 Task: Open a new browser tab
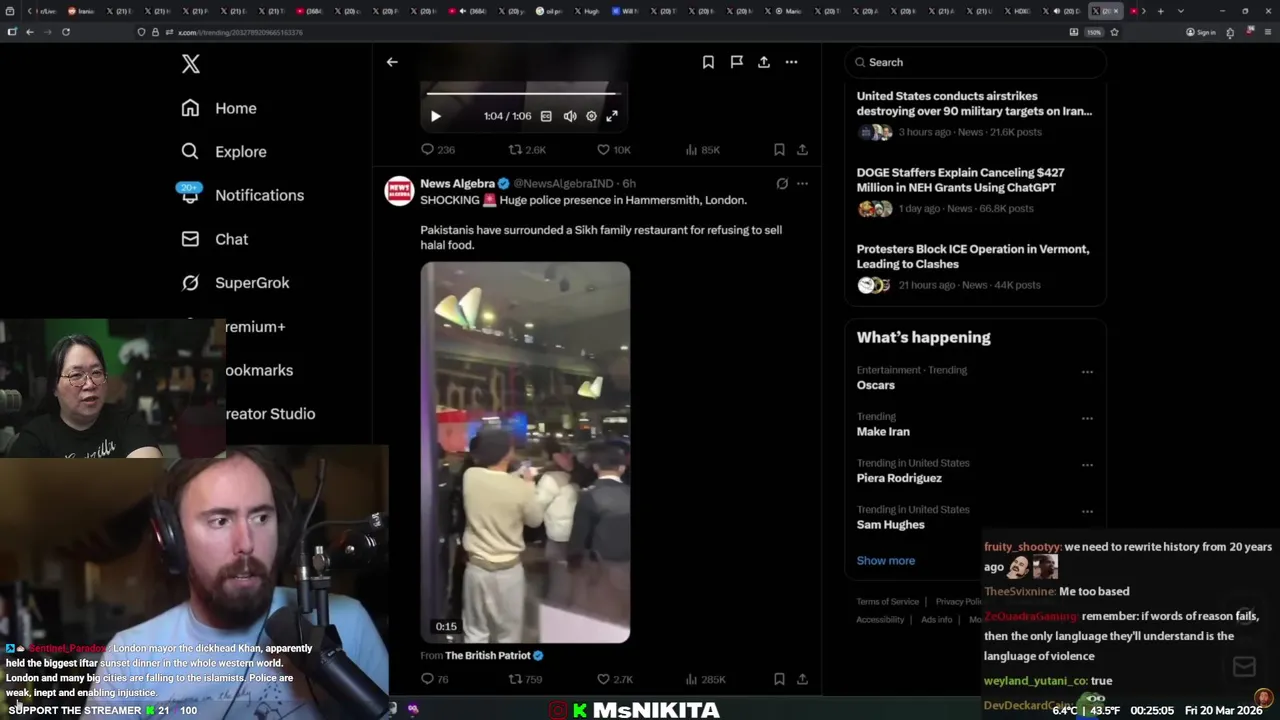pos(1160,11)
